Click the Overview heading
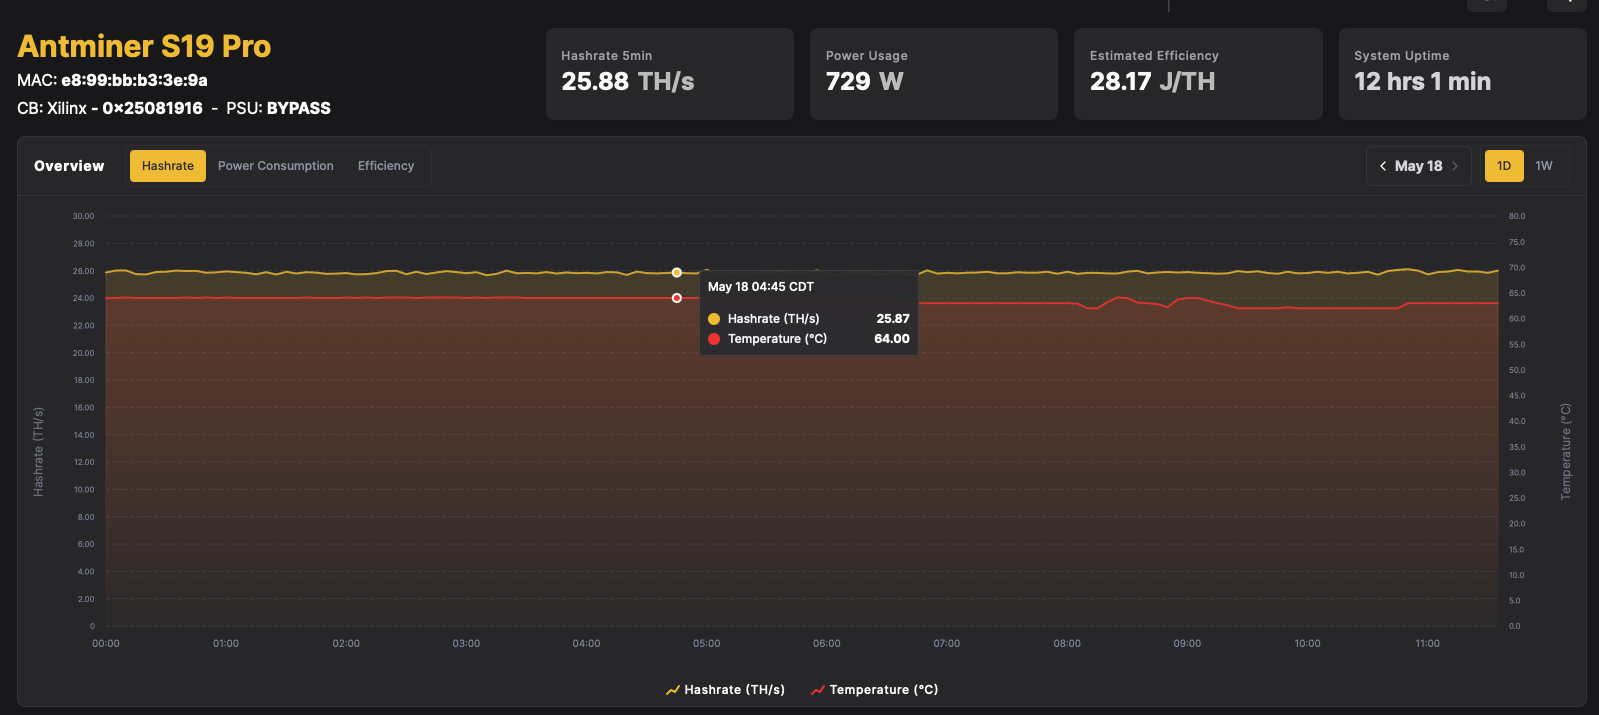This screenshot has height=715, width=1599. click(x=69, y=166)
